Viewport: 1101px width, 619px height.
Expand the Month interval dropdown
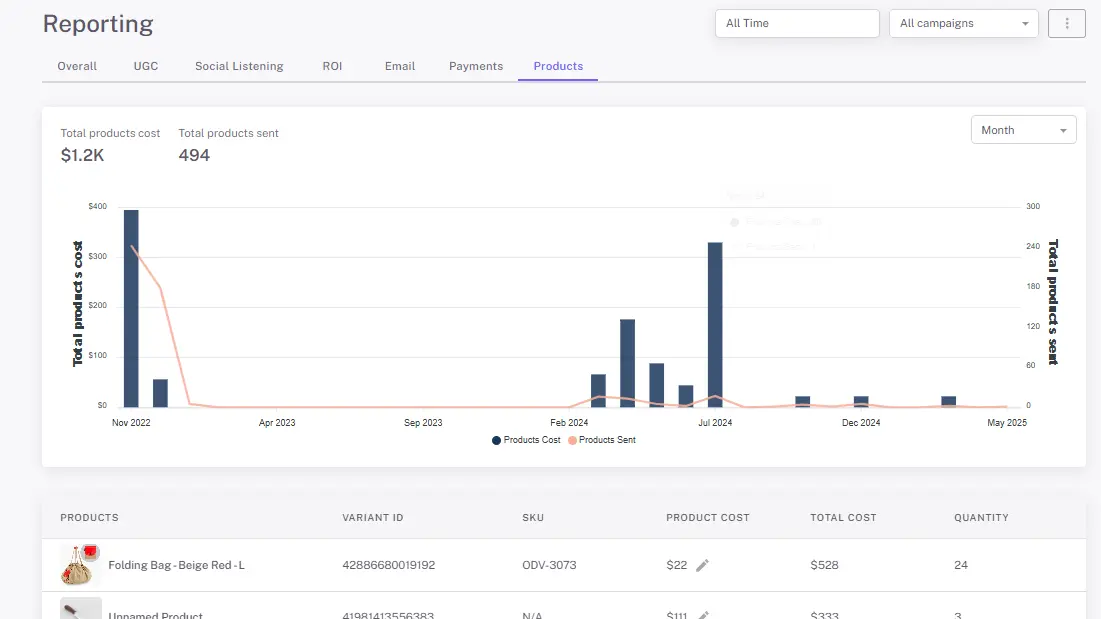tap(1023, 130)
